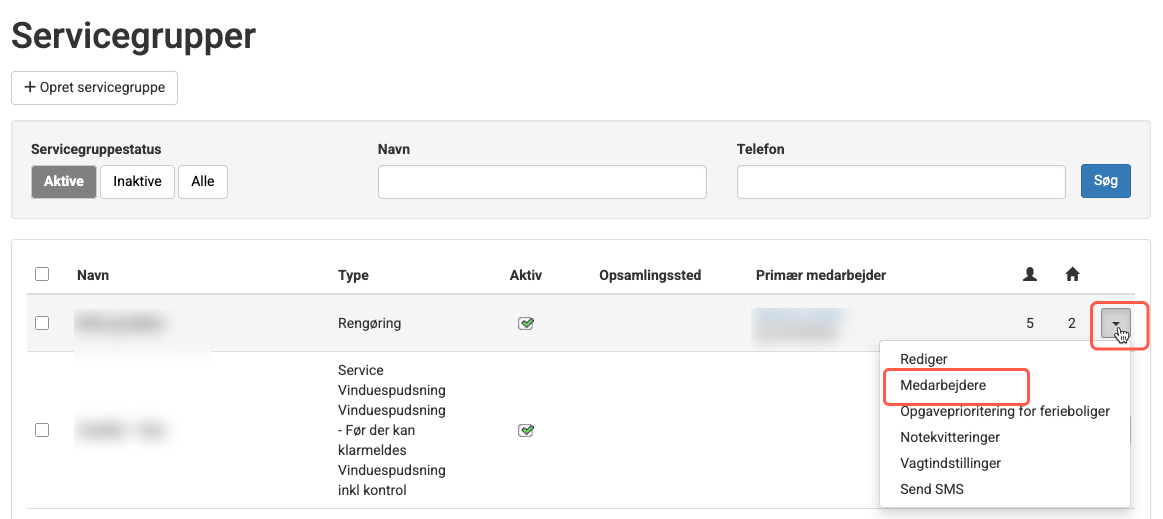1163x519 pixels.
Task: Click the Navn column header in table
Action: click(x=93, y=275)
